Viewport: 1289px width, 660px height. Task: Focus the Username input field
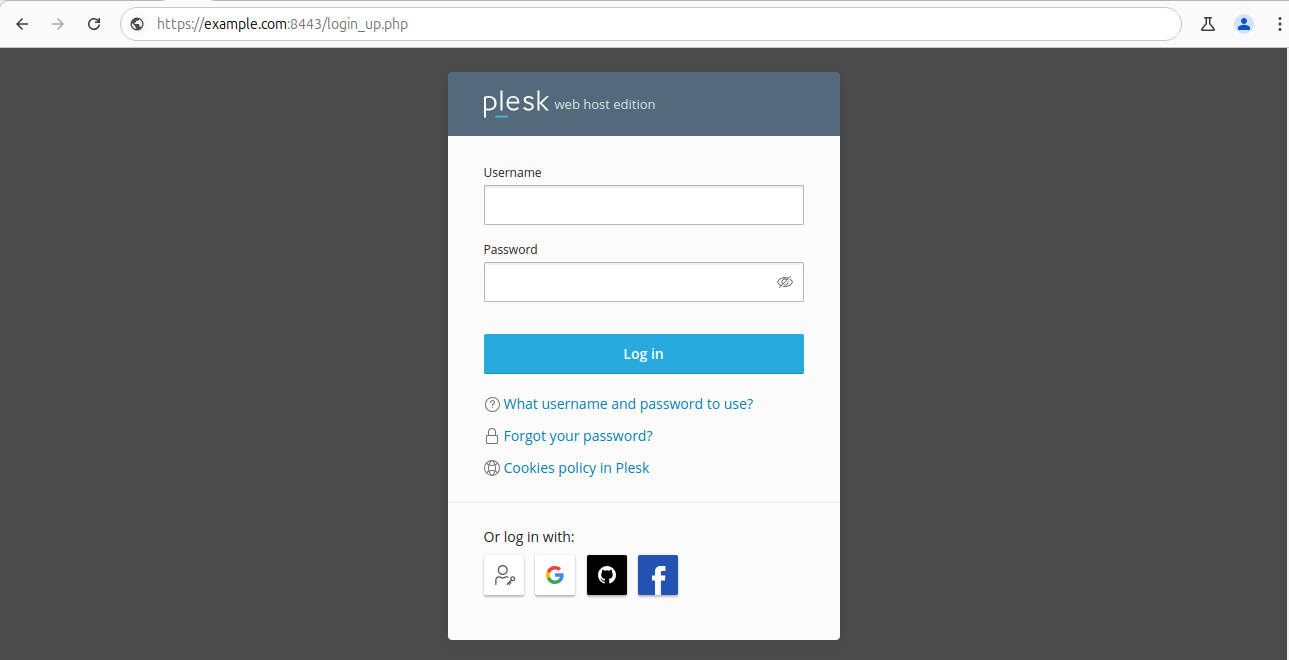click(x=643, y=205)
